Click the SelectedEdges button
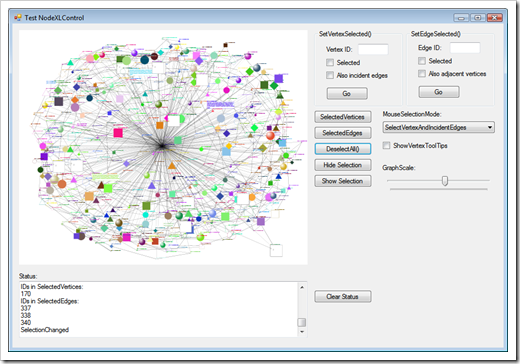Image resolution: width=520 pixels, height=364 pixels. click(343, 133)
